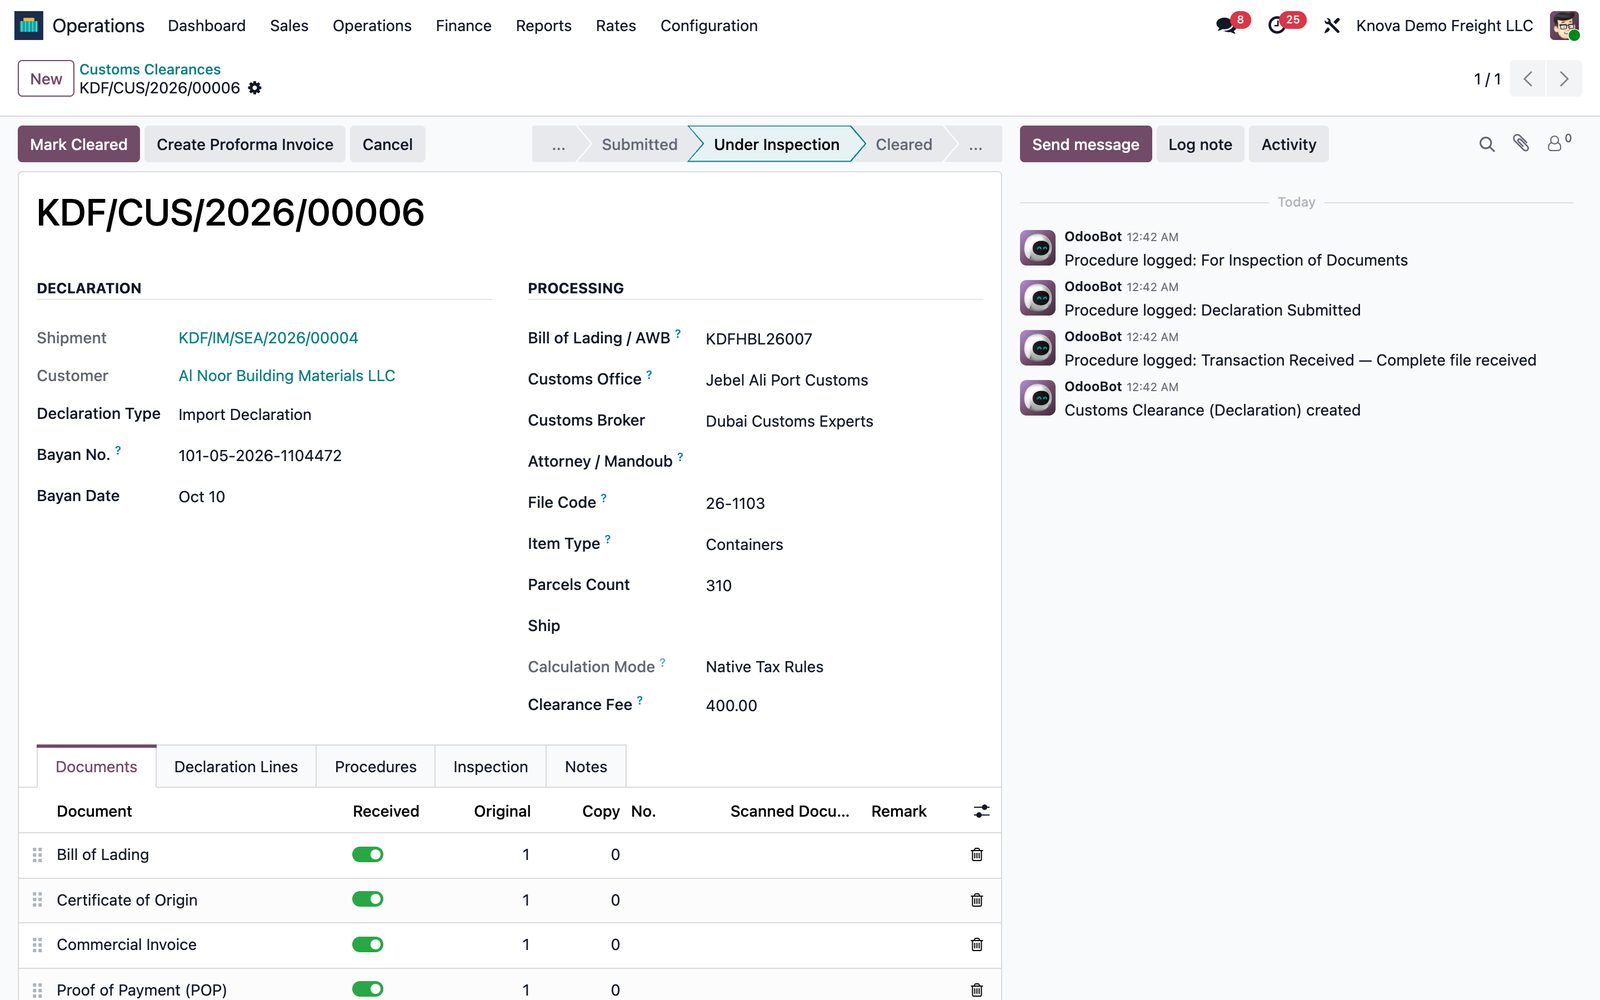Click Send message in chatter
The image size is (1600, 1000).
tap(1085, 144)
